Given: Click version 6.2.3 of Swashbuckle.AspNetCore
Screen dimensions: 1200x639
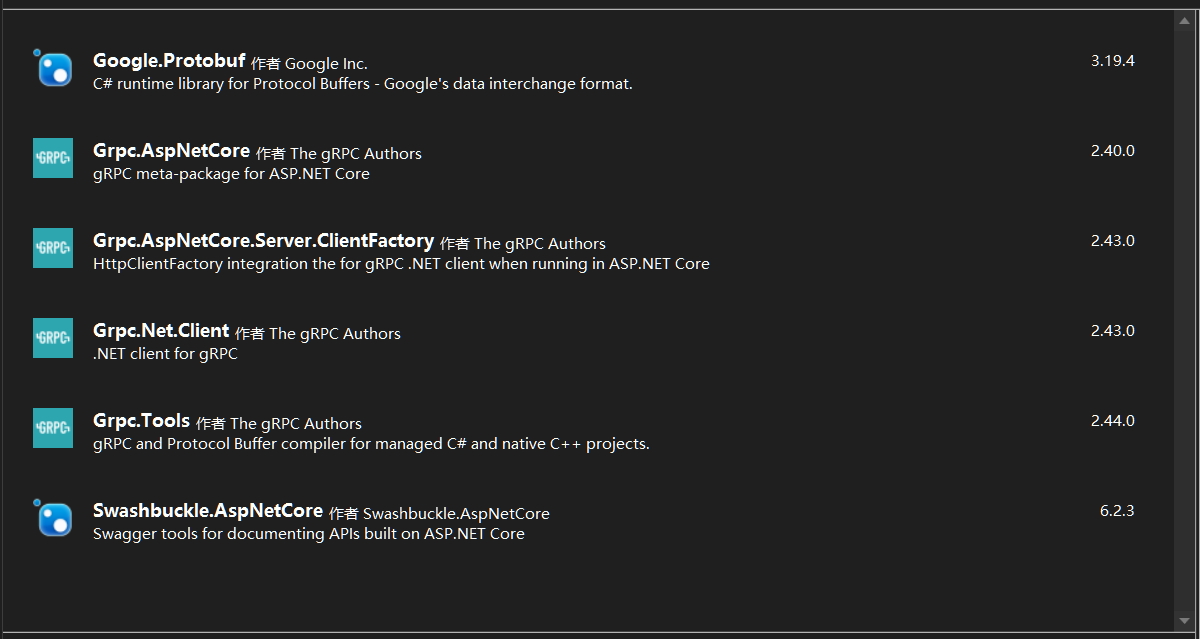Looking at the screenshot, I should (x=1117, y=510).
